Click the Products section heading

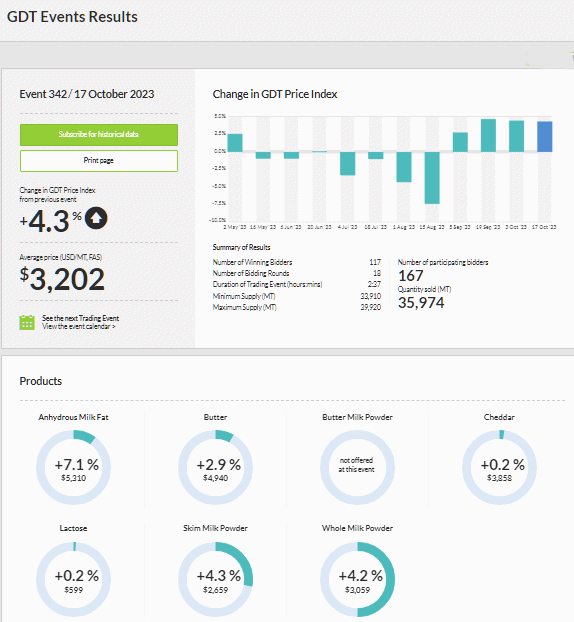[x=41, y=381]
